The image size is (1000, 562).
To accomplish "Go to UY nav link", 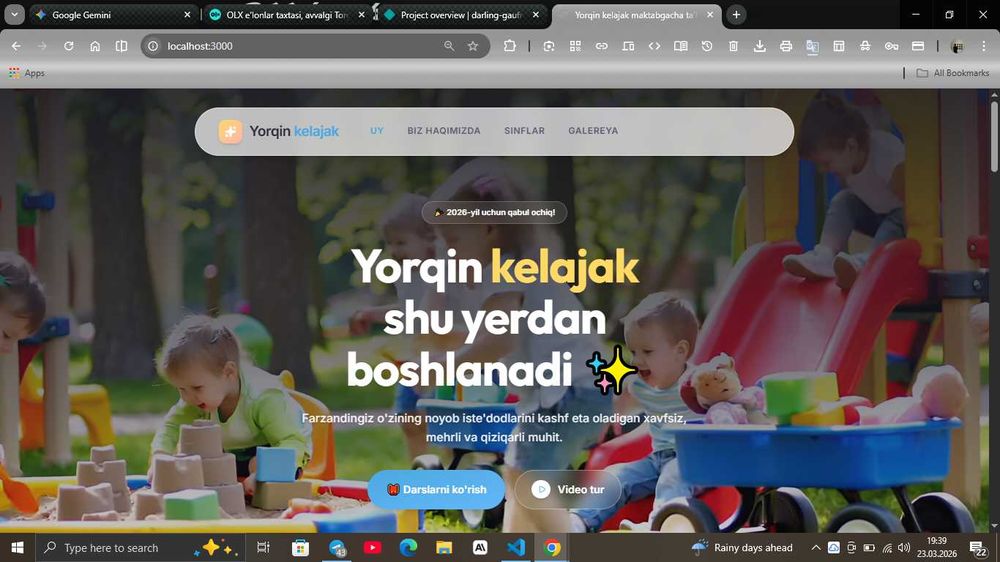I will 377,131.
